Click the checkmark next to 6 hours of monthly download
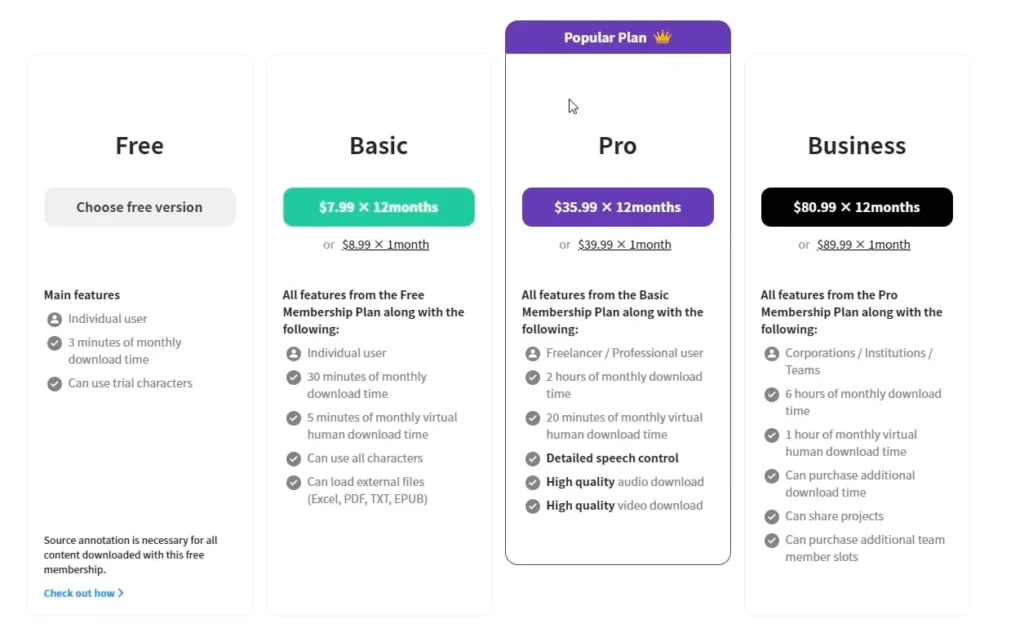The image size is (1024, 632). [x=772, y=394]
